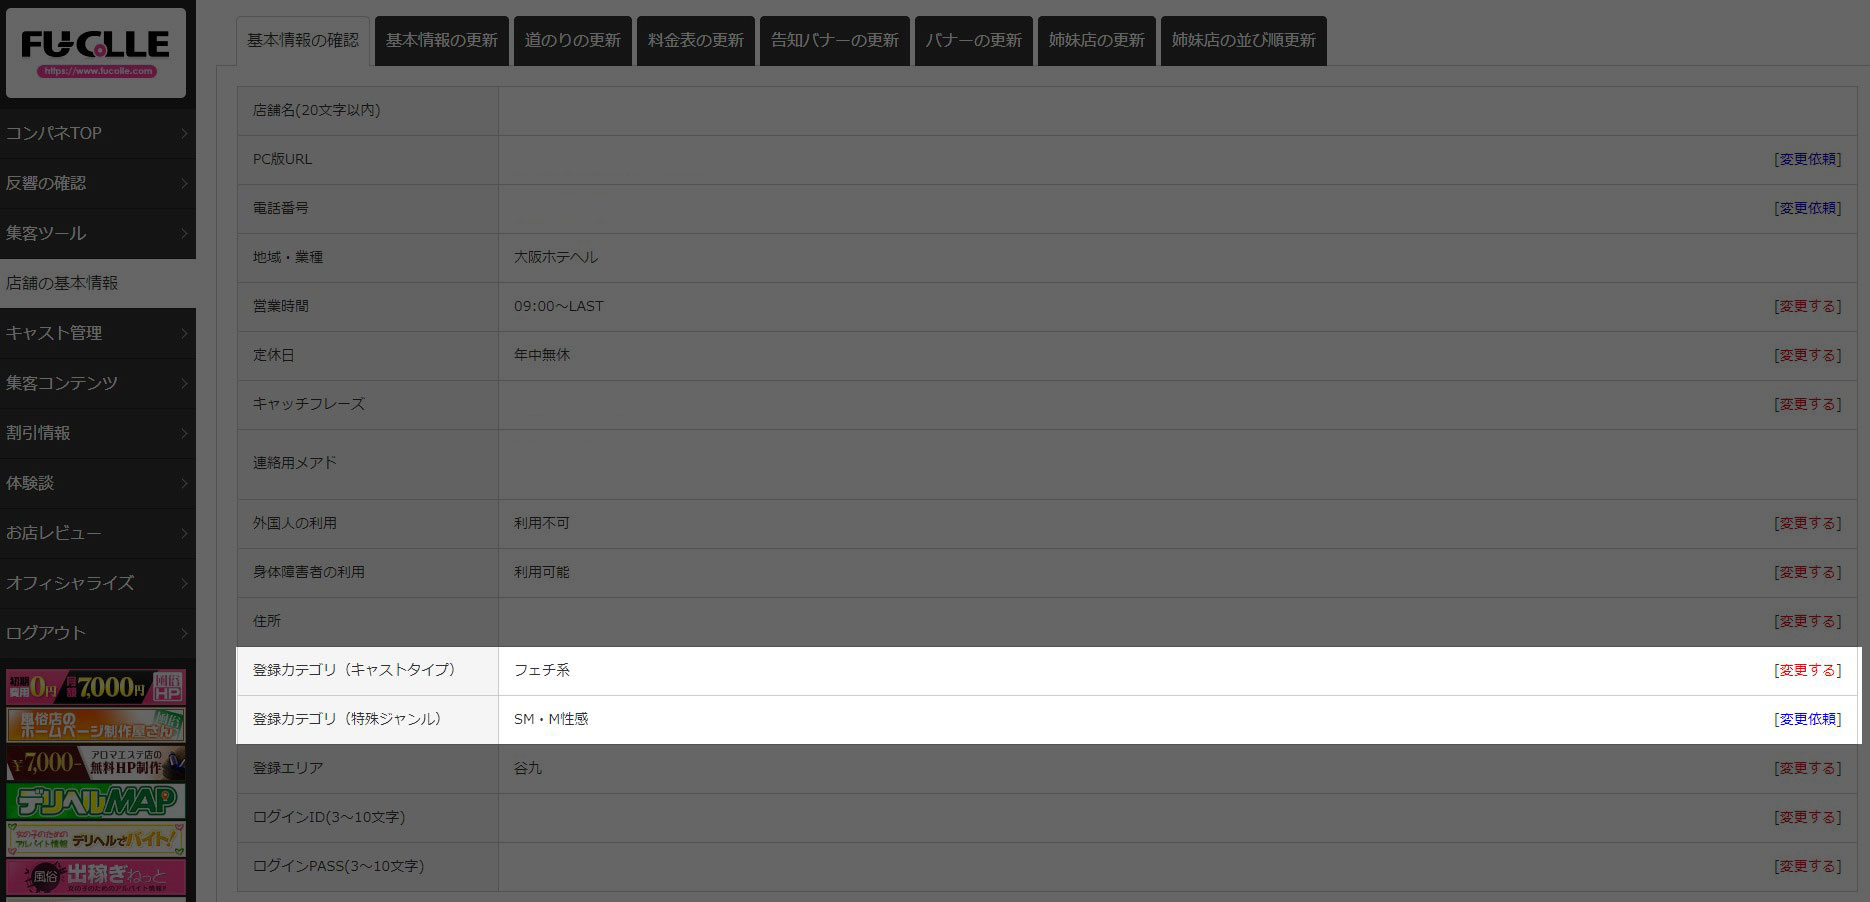This screenshot has width=1870, height=902.
Task: Click the FUCOLLE logo
Action: (x=96, y=53)
